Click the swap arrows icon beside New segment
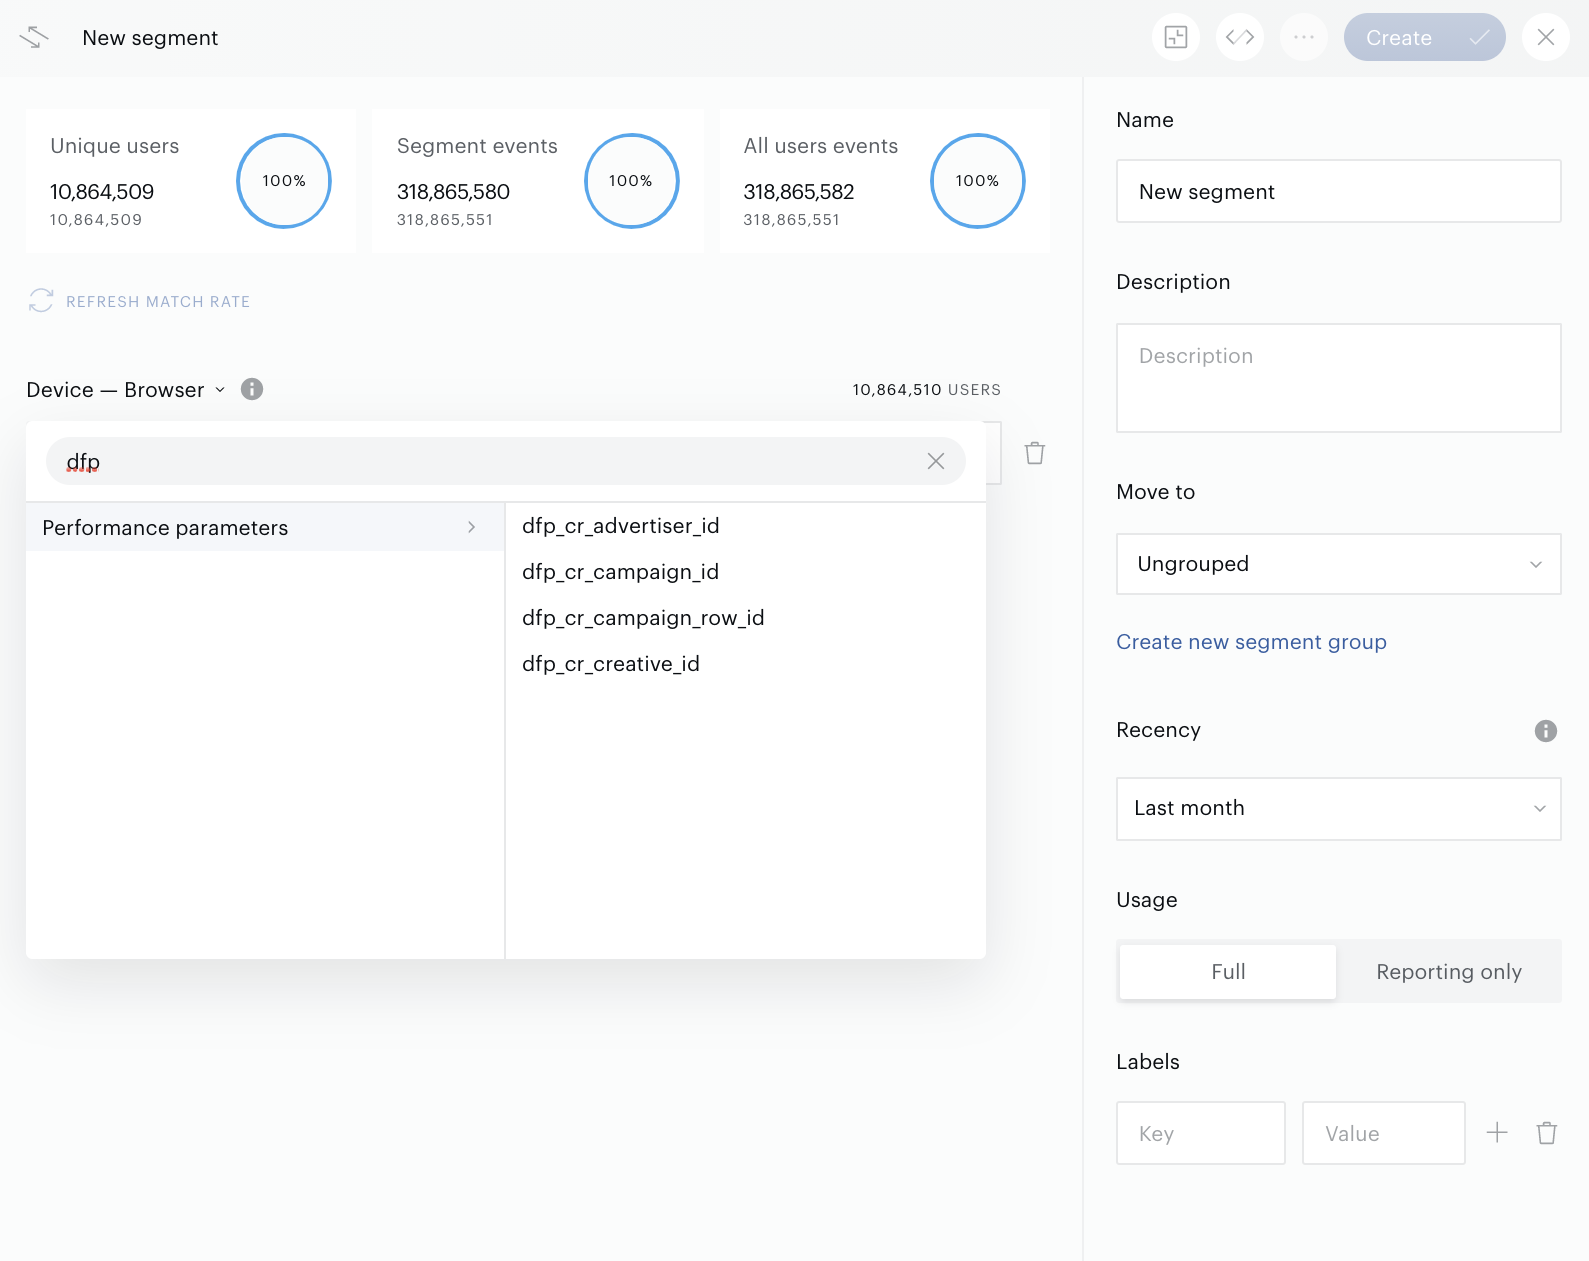The image size is (1589, 1261). pyautogui.click(x=34, y=37)
